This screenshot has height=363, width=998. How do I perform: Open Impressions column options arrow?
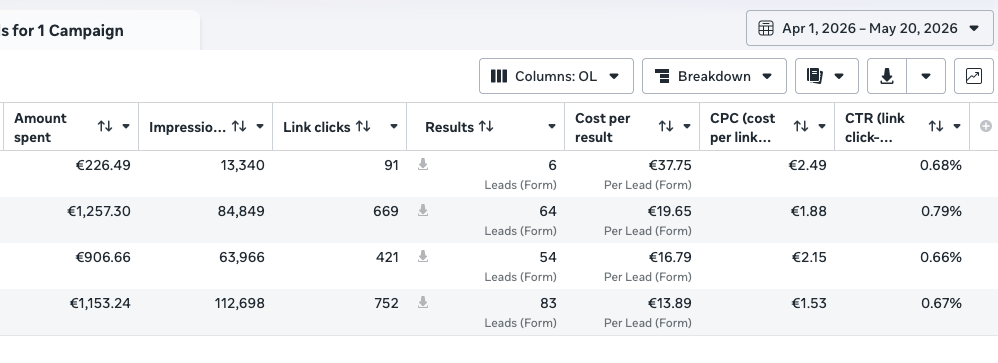260,126
